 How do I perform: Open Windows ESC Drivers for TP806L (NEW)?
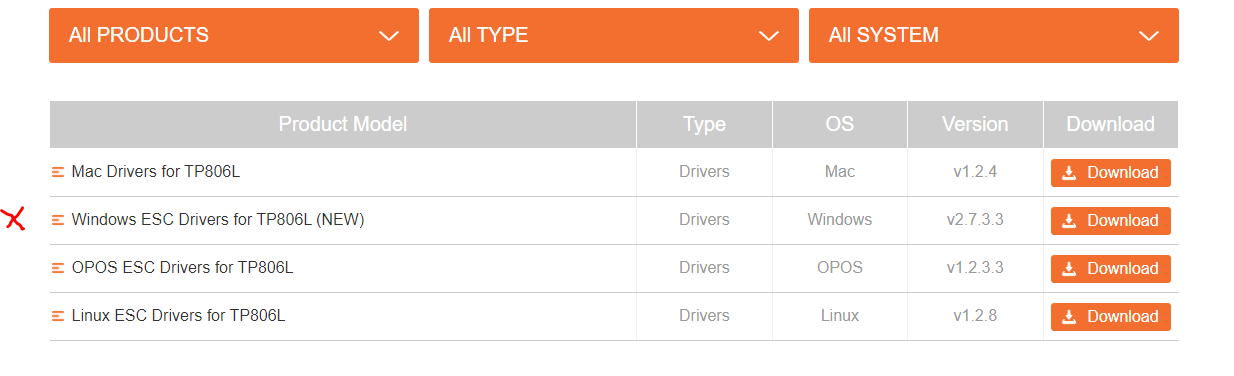218,220
